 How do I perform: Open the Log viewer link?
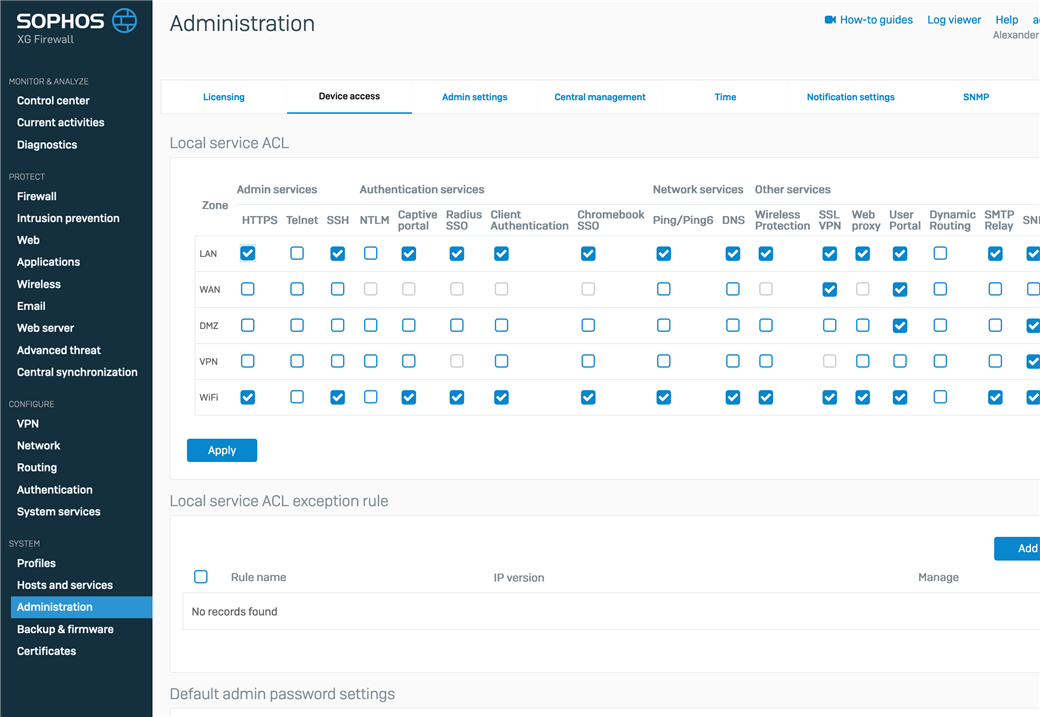[x=954, y=20]
